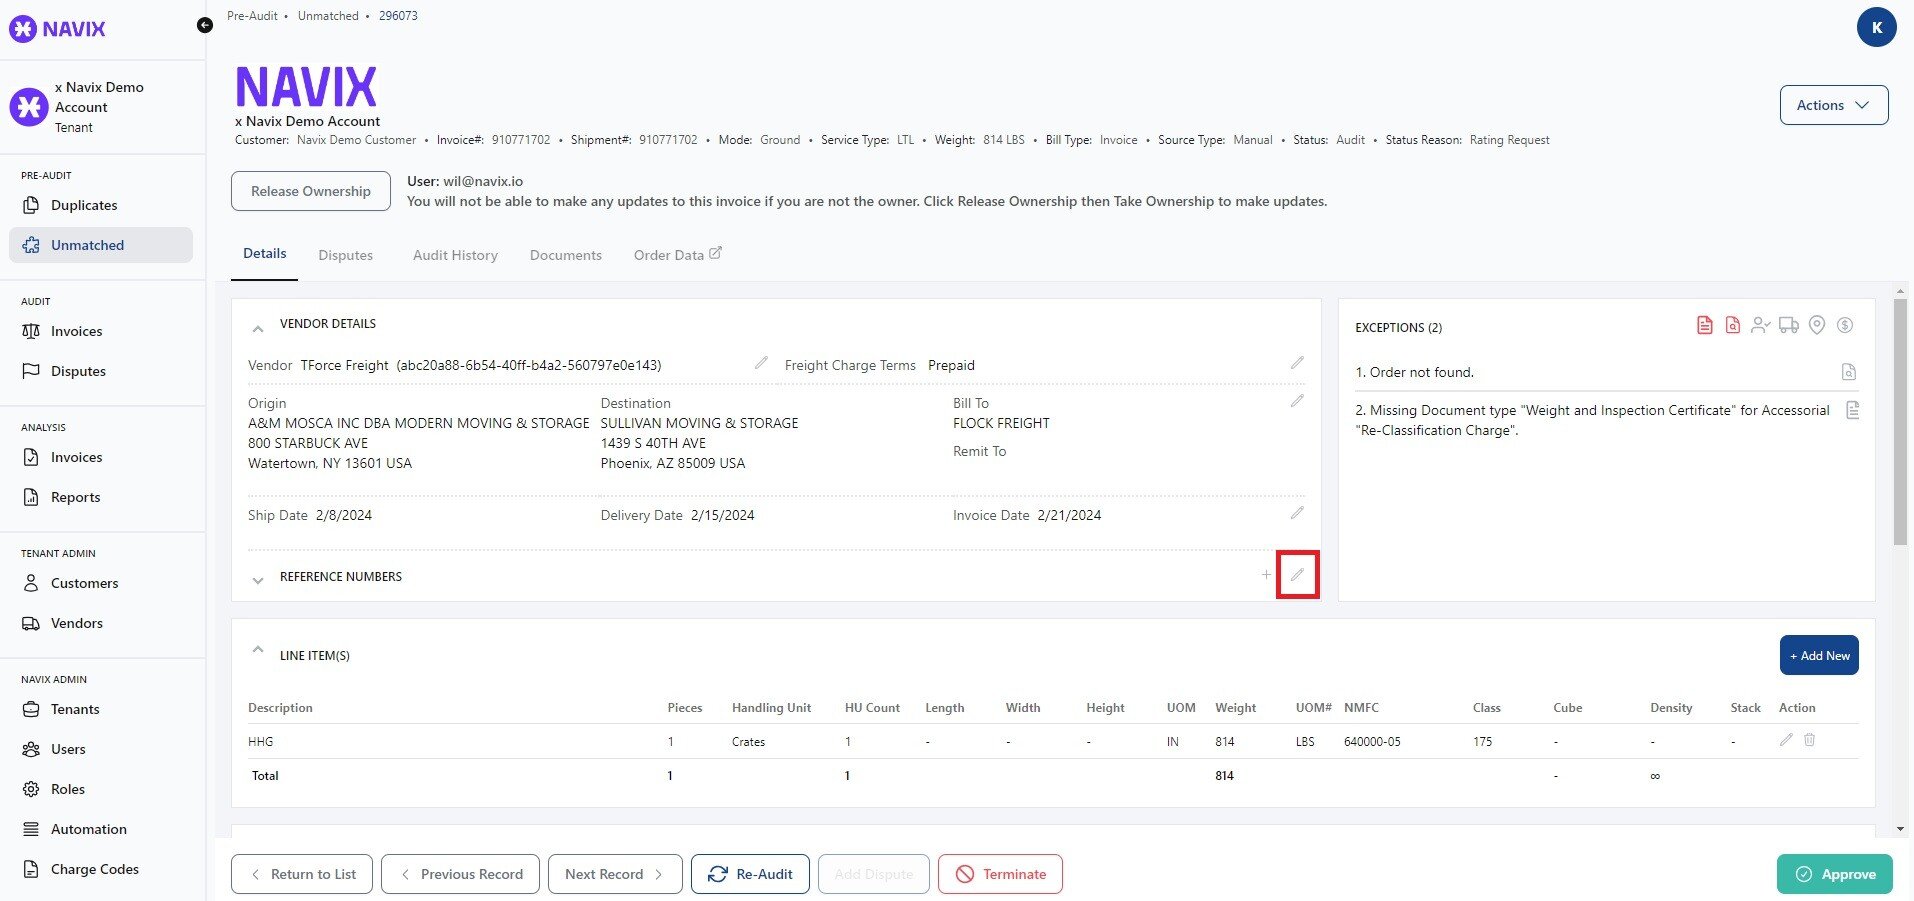The image size is (1914, 901).
Task: Expand the Reference Numbers section
Action: pos(258,579)
